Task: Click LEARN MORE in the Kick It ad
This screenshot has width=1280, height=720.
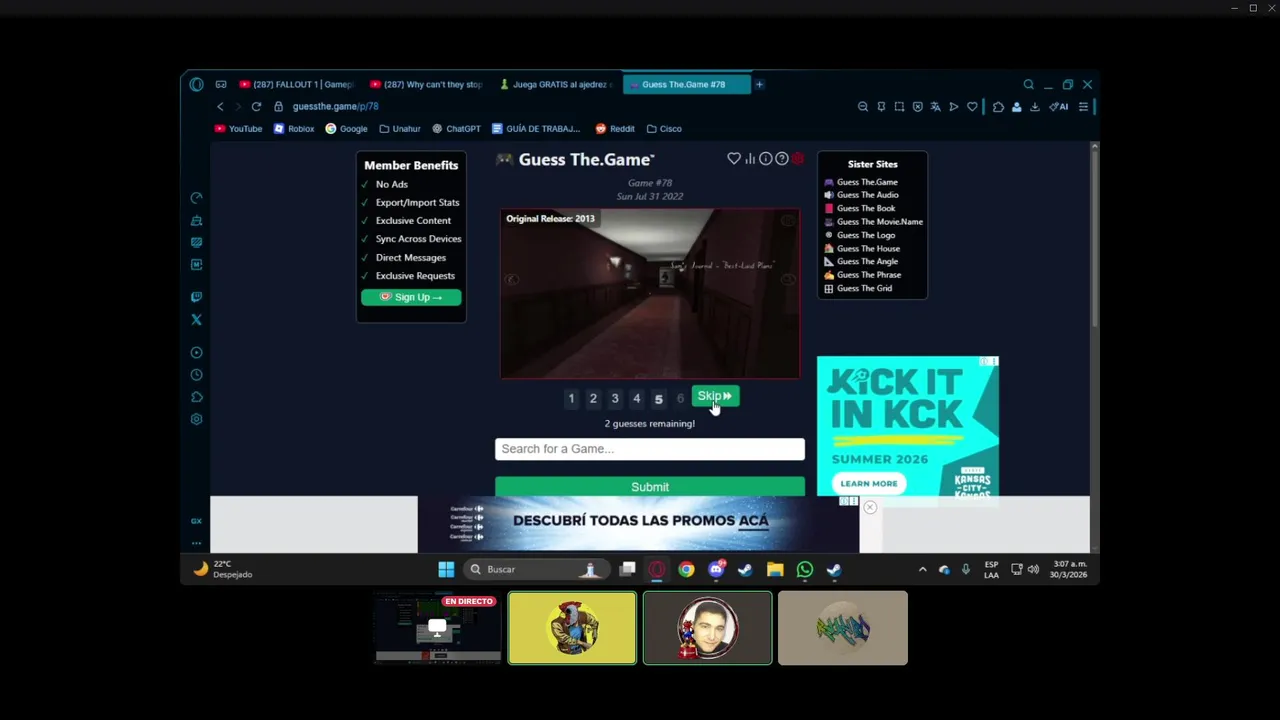Action: coord(869,483)
